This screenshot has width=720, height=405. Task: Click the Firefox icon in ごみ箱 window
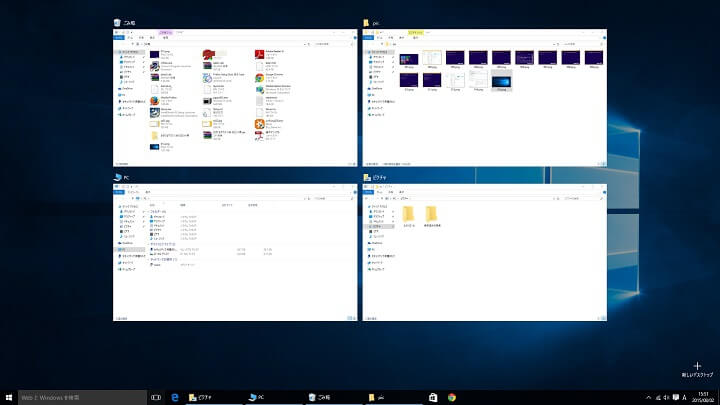pyautogui.click(x=155, y=101)
